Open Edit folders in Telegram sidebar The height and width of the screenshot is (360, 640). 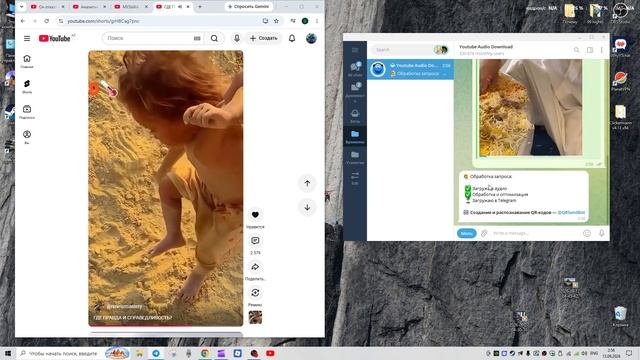[355, 178]
